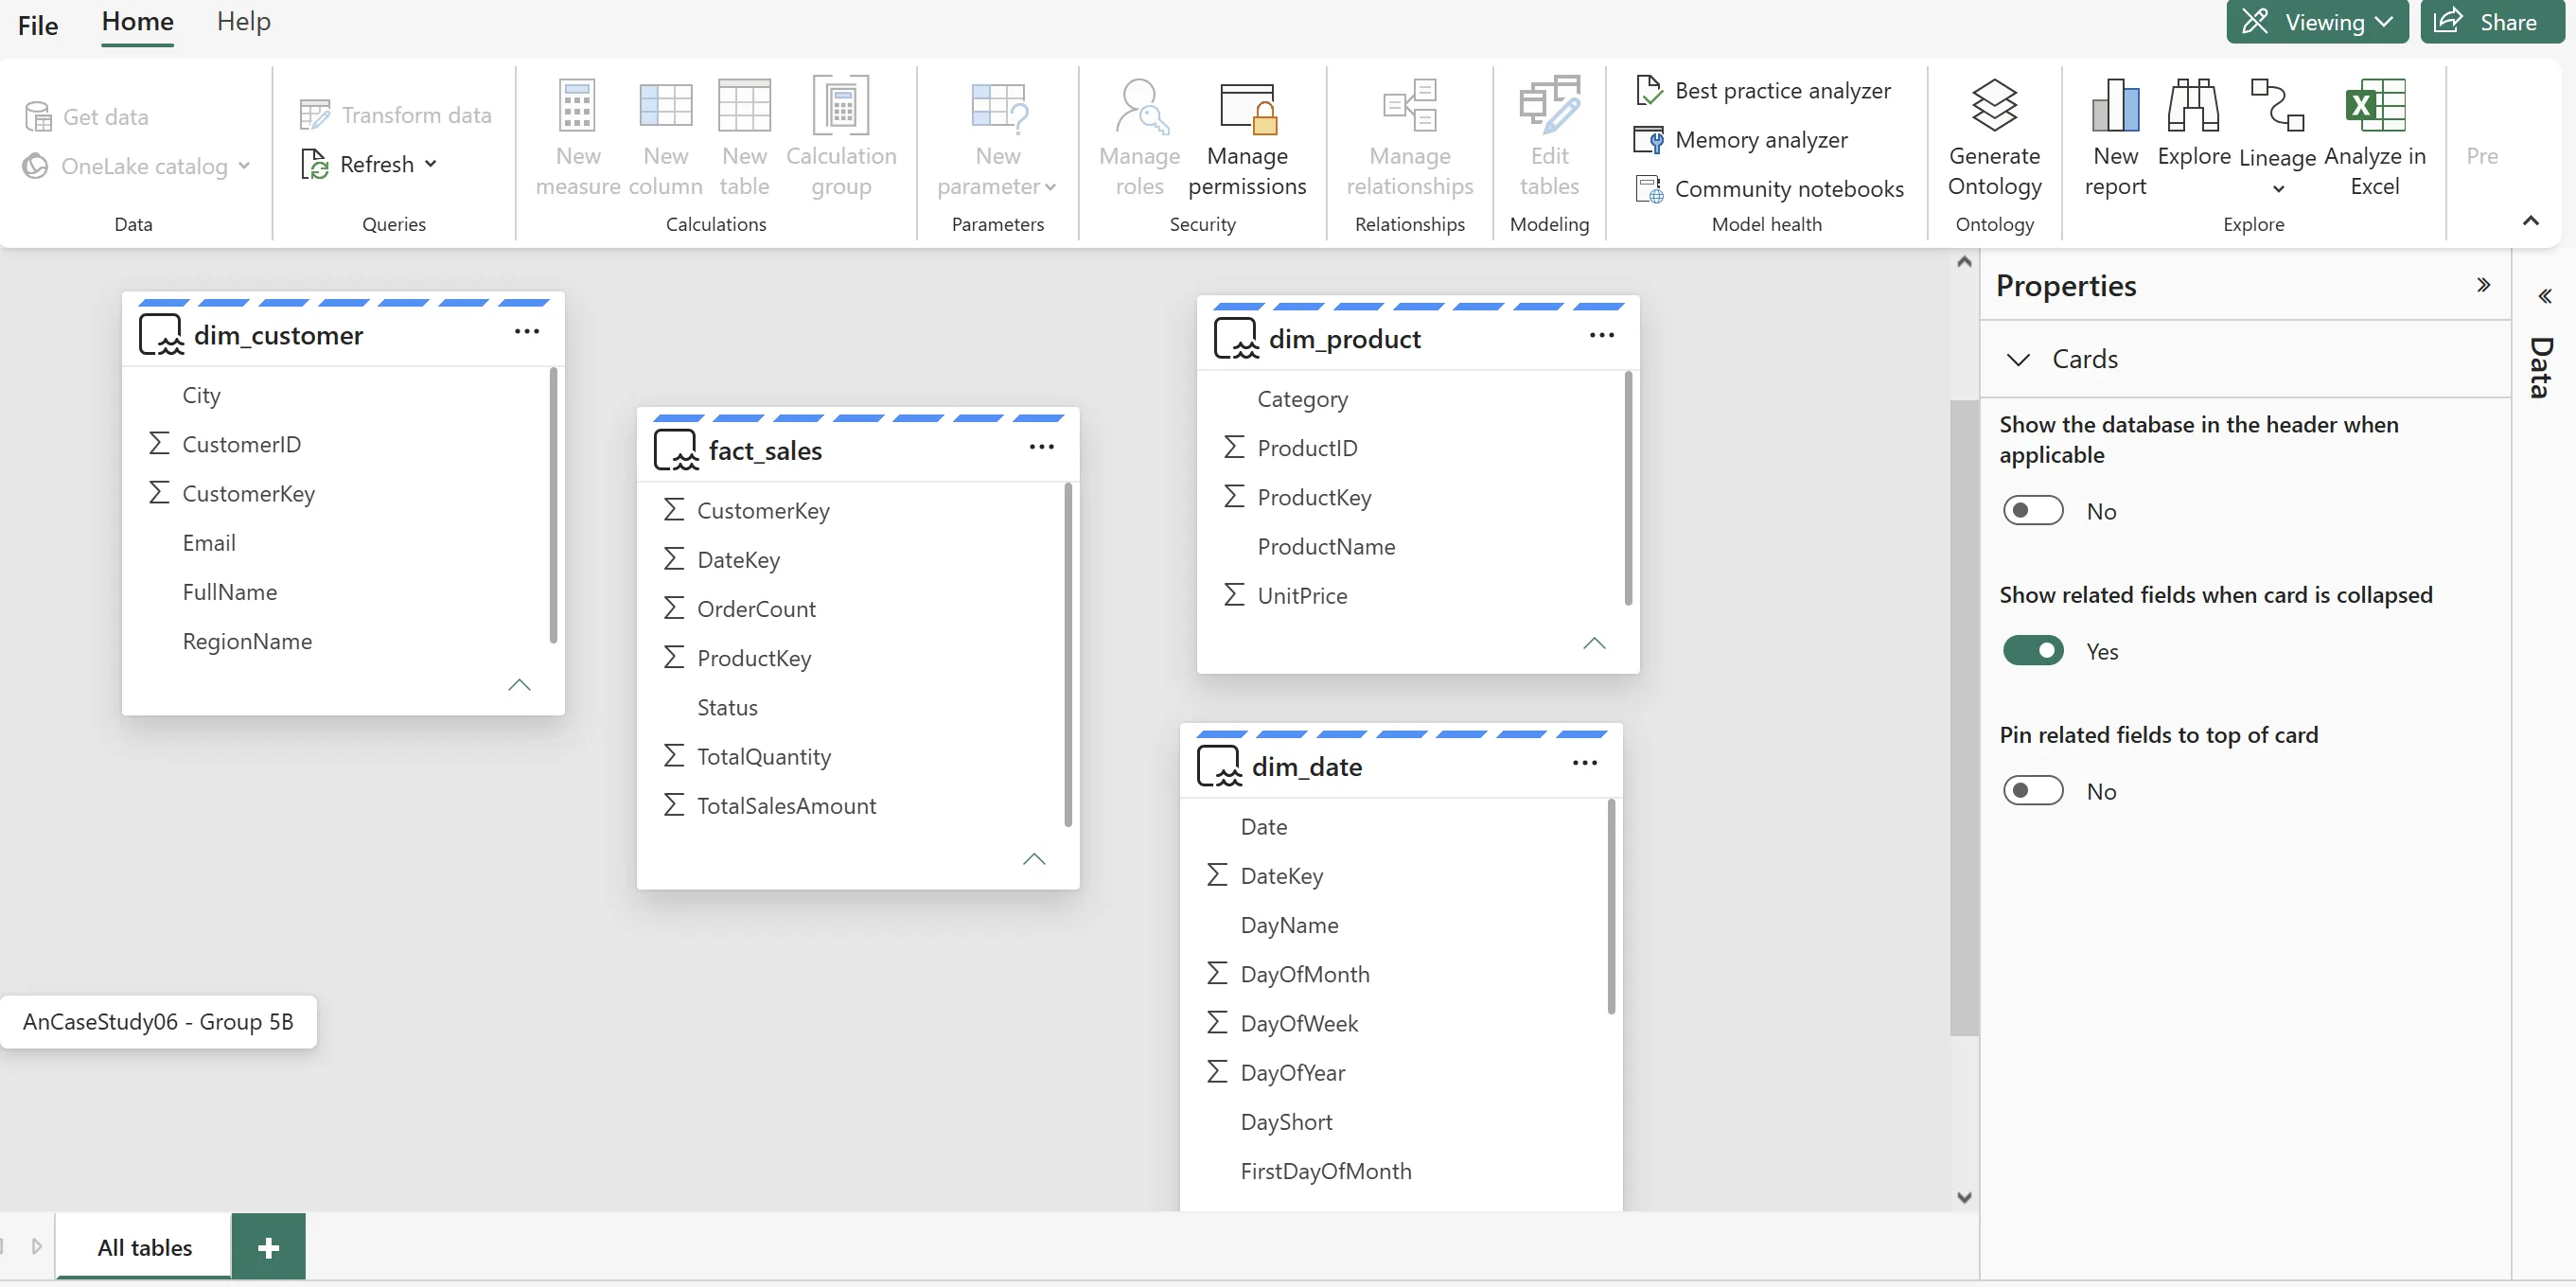Screen dimensions: 2576x1287
Task: Expand the Data pane with double chevron
Action: coord(2544,296)
